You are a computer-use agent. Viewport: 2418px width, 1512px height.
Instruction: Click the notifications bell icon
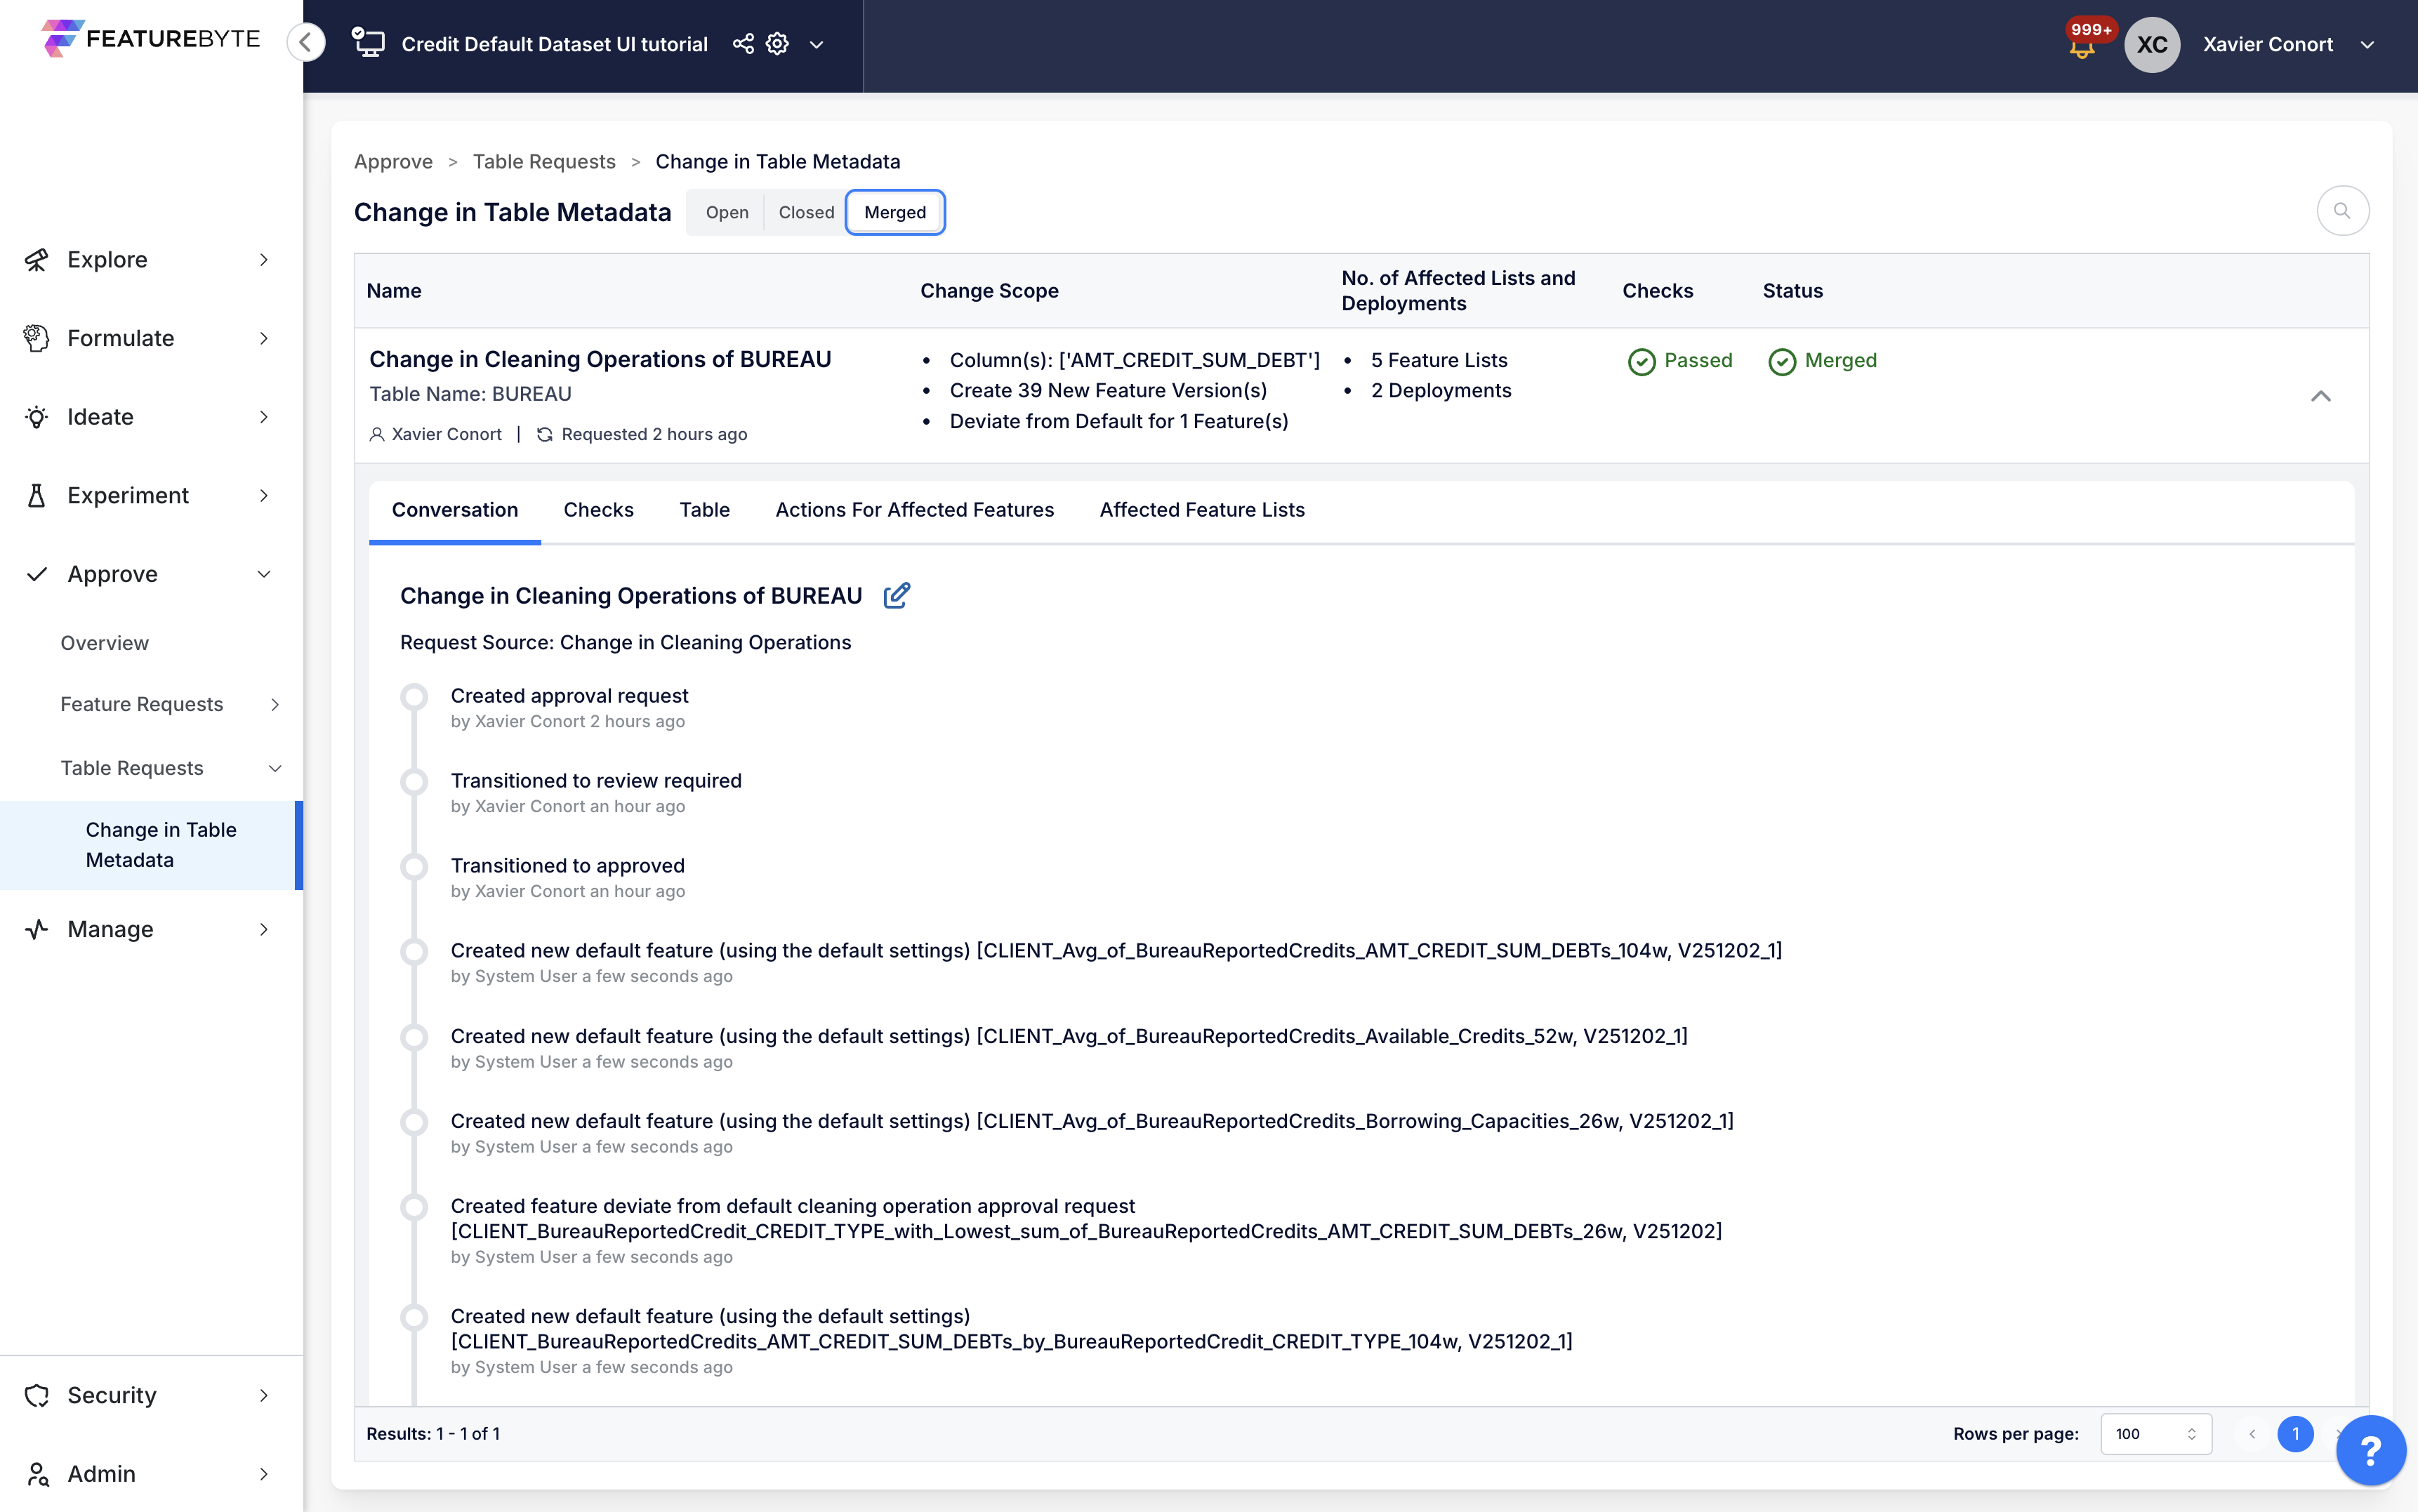tap(2082, 47)
